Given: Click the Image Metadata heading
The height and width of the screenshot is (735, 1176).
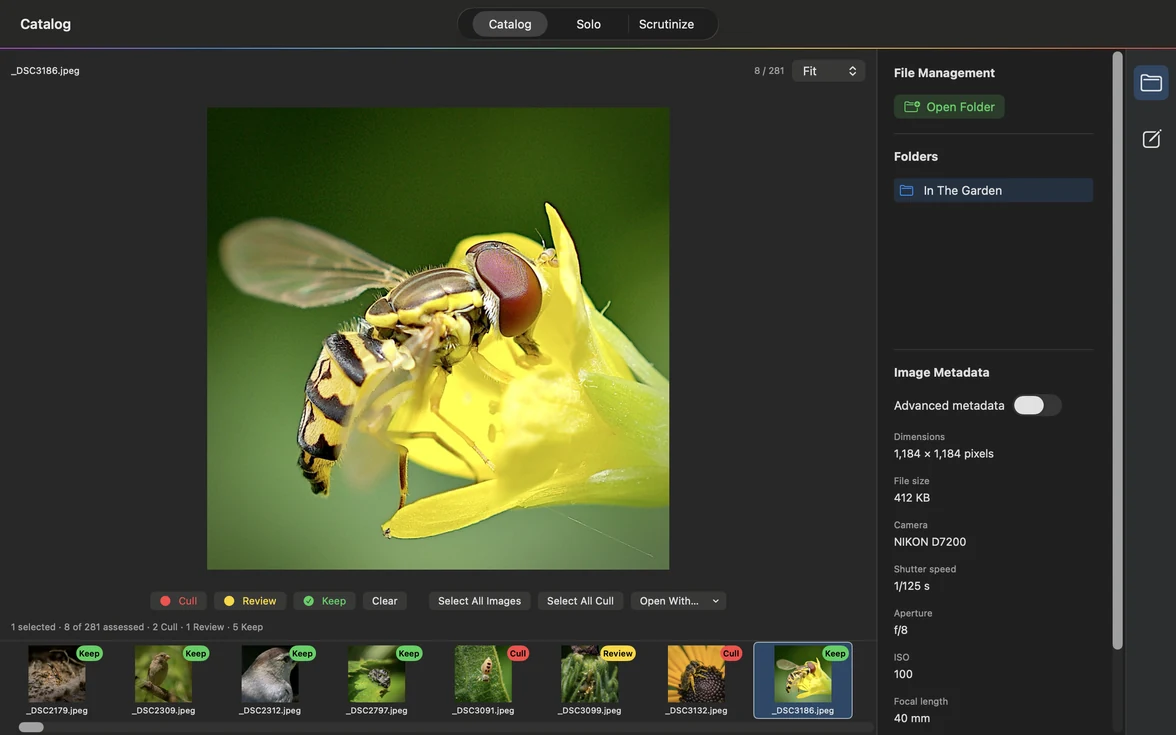Looking at the screenshot, I should (941, 372).
